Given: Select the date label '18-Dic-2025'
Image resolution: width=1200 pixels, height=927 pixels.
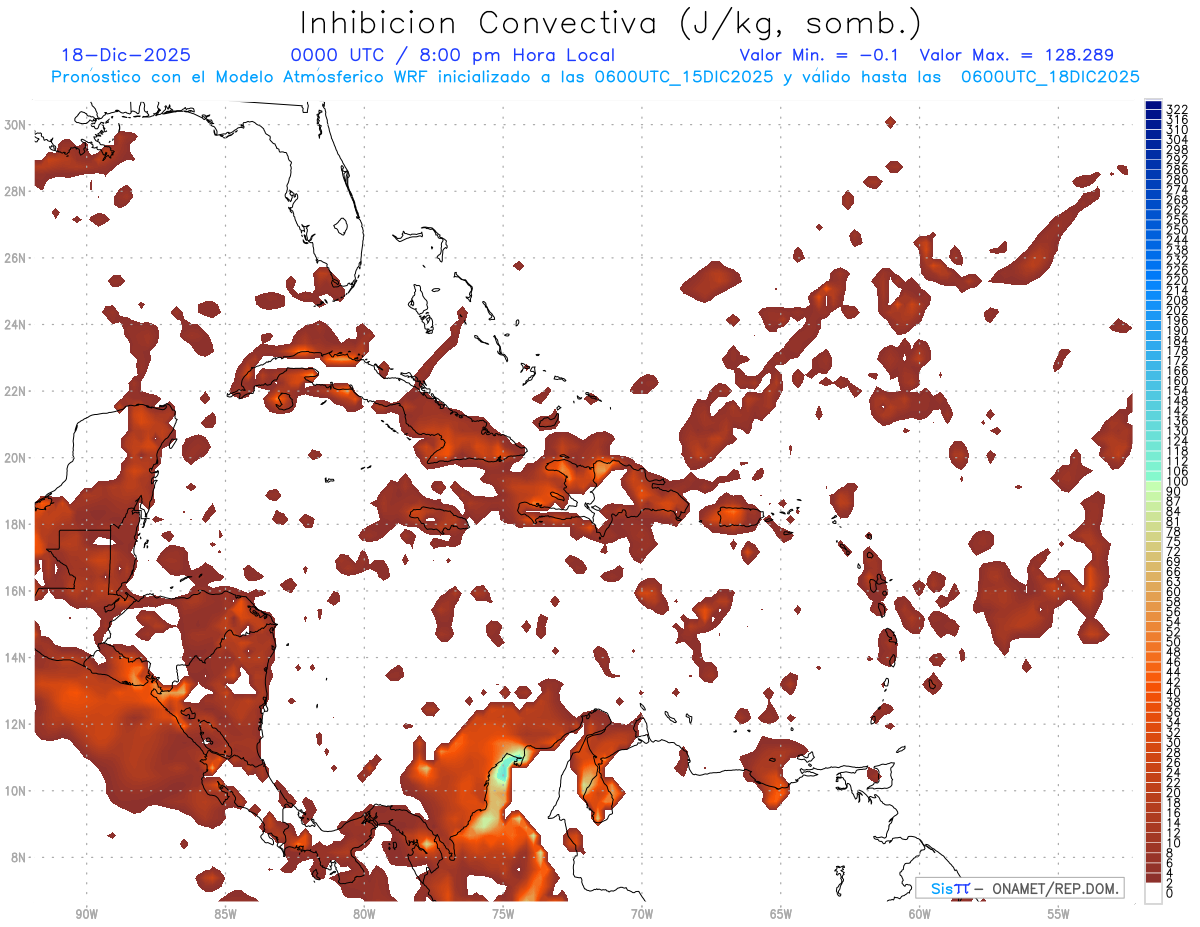Looking at the screenshot, I should (126, 55).
